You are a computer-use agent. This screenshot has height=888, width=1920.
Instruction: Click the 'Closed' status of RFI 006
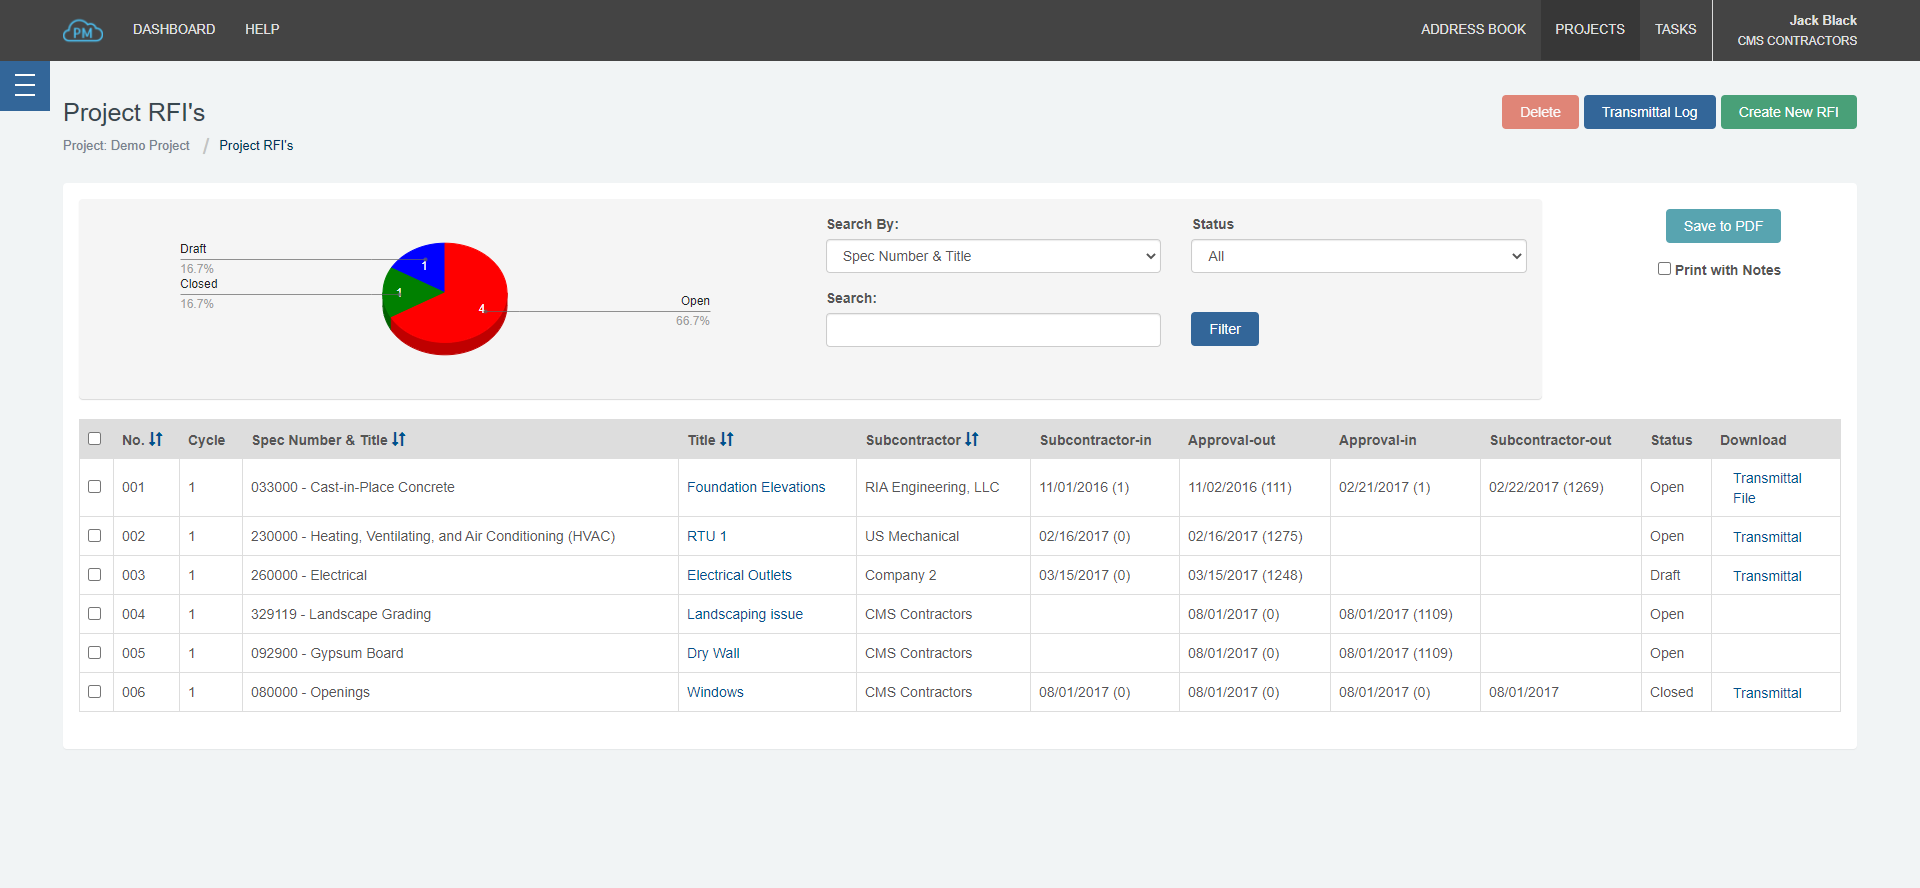(1671, 692)
